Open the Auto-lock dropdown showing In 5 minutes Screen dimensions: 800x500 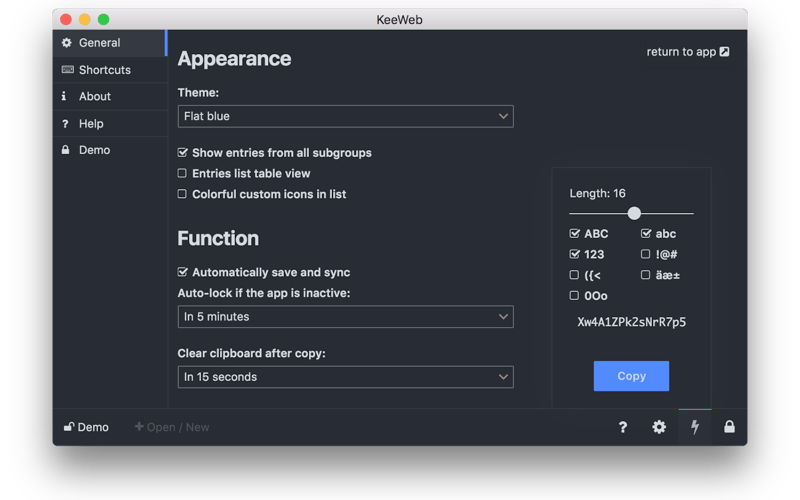click(345, 317)
